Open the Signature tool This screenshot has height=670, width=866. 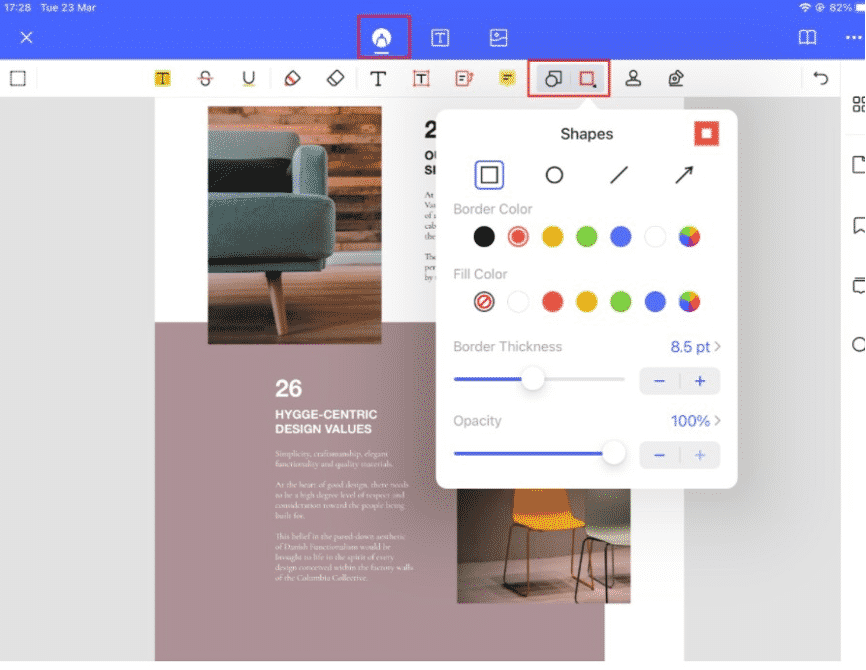(634, 77)
